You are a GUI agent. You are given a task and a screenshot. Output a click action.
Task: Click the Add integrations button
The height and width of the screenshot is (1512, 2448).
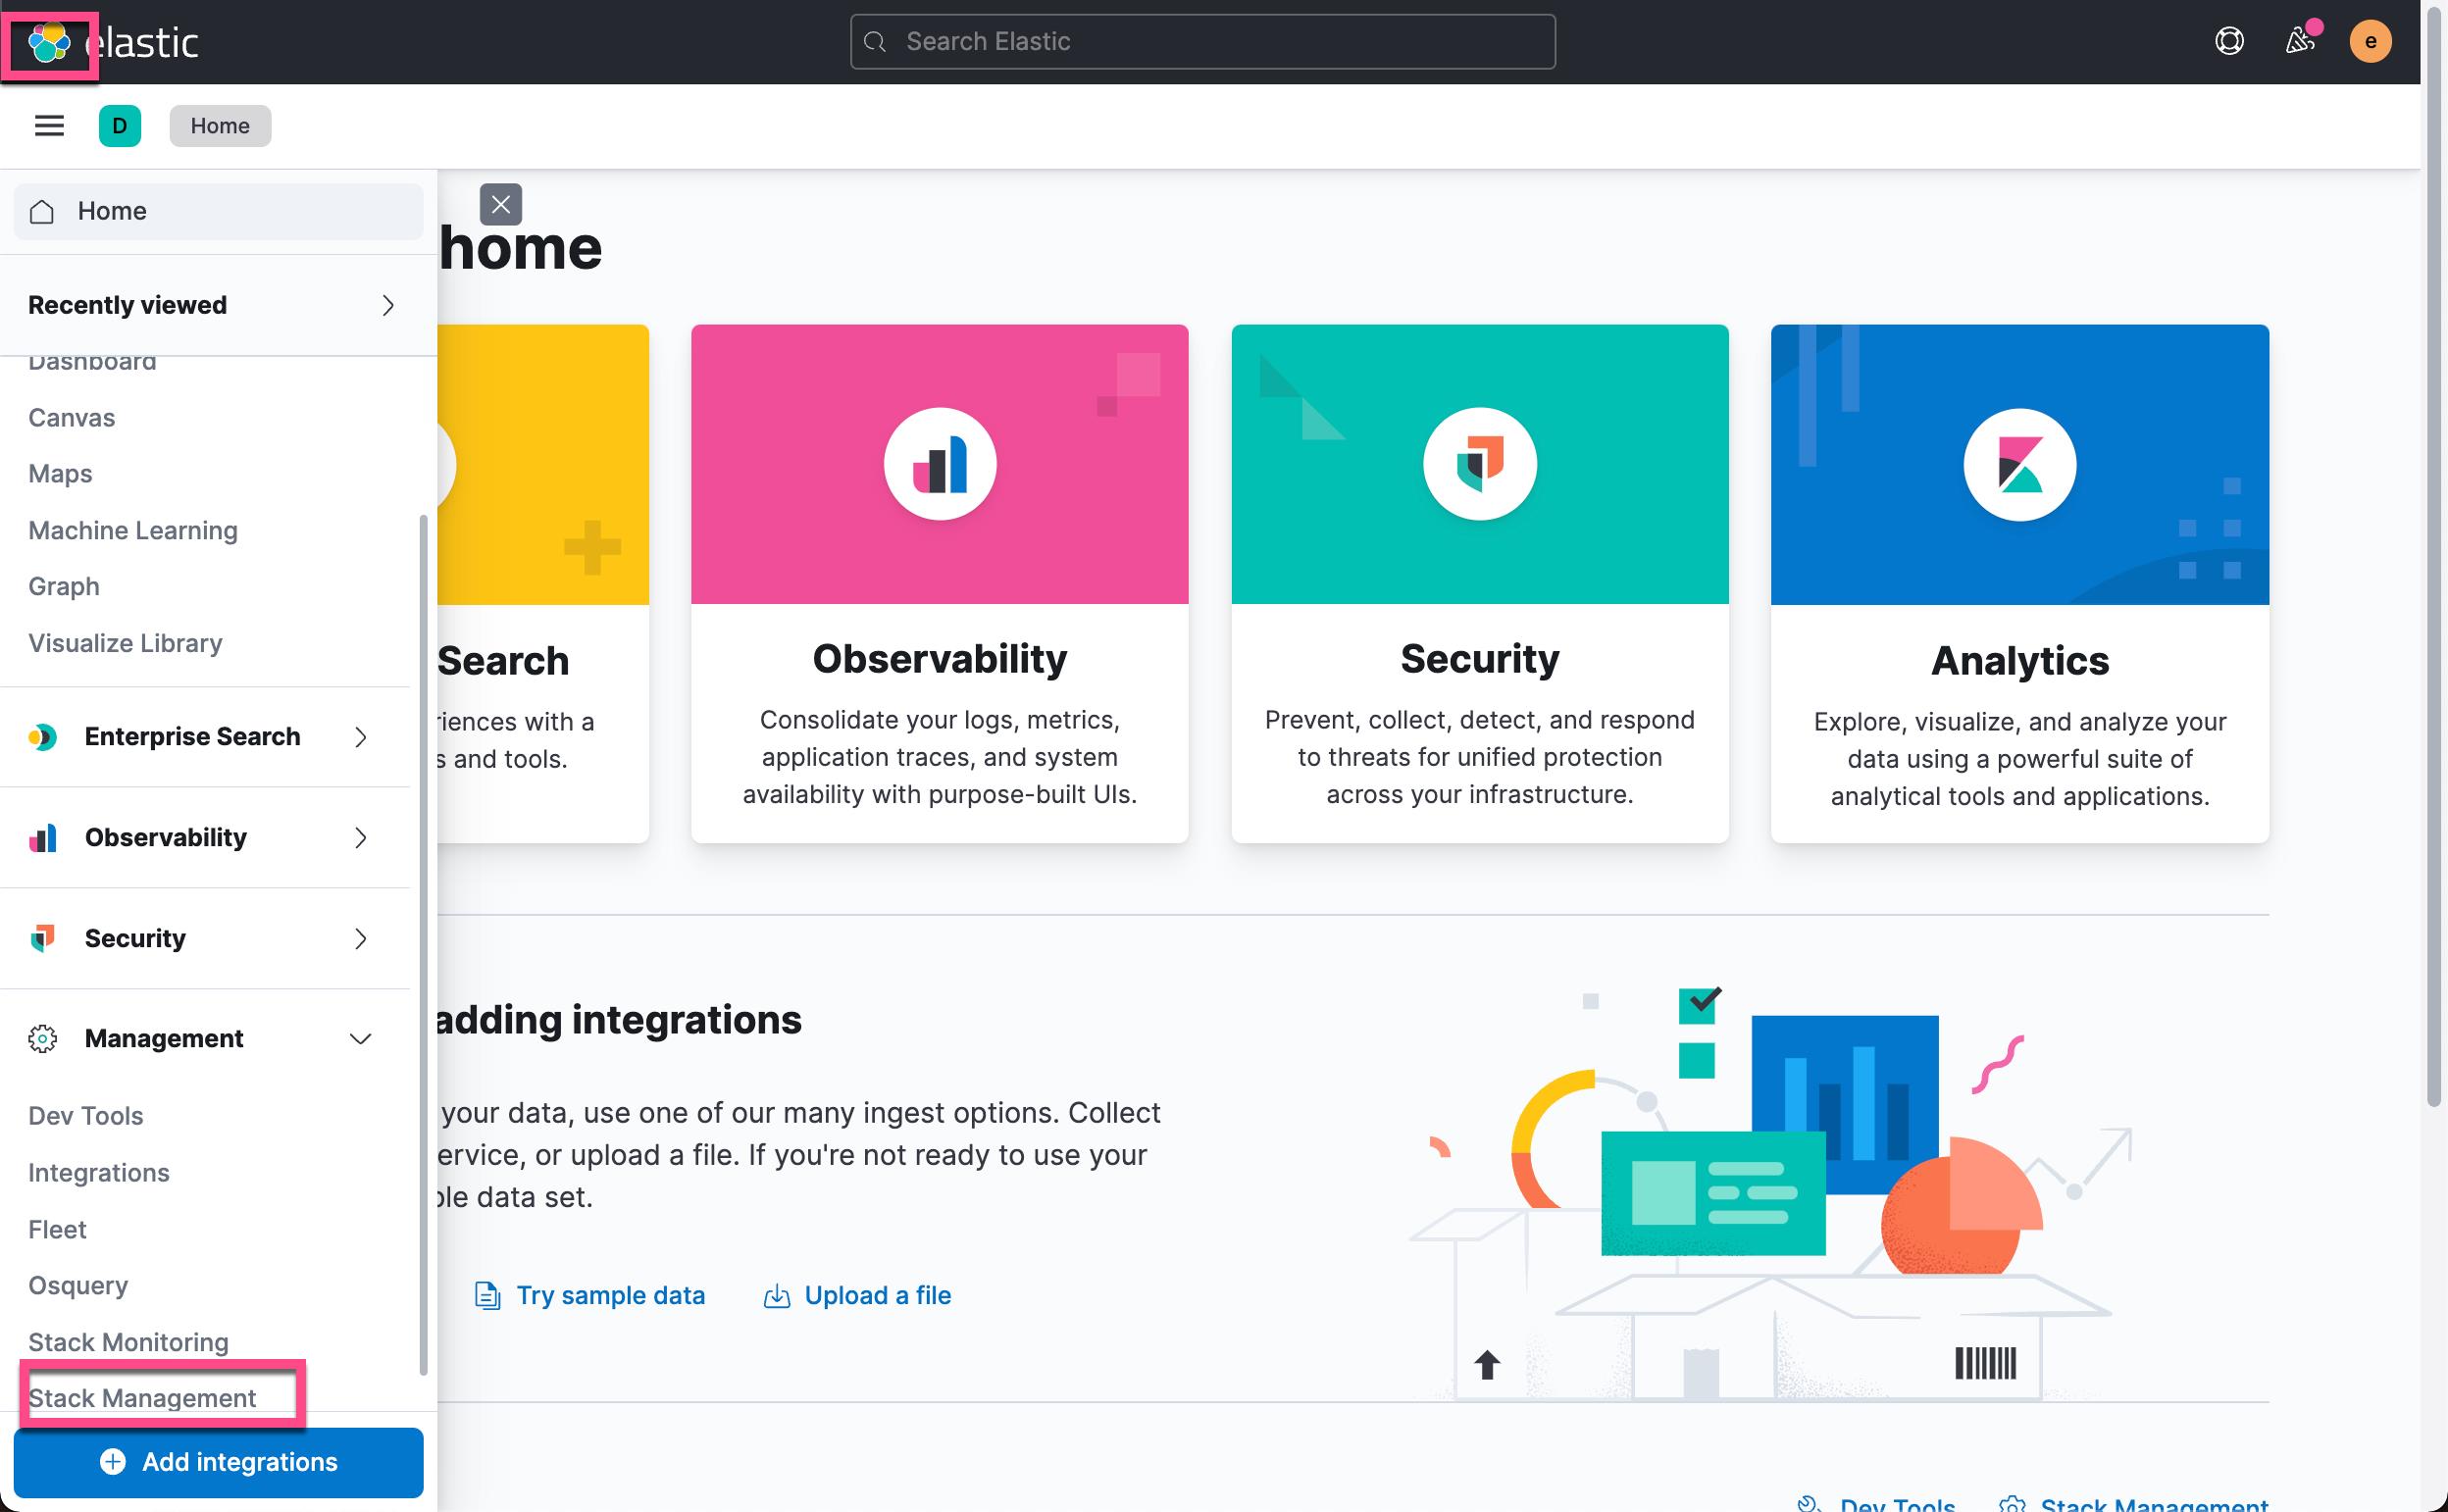[218, 1462]
